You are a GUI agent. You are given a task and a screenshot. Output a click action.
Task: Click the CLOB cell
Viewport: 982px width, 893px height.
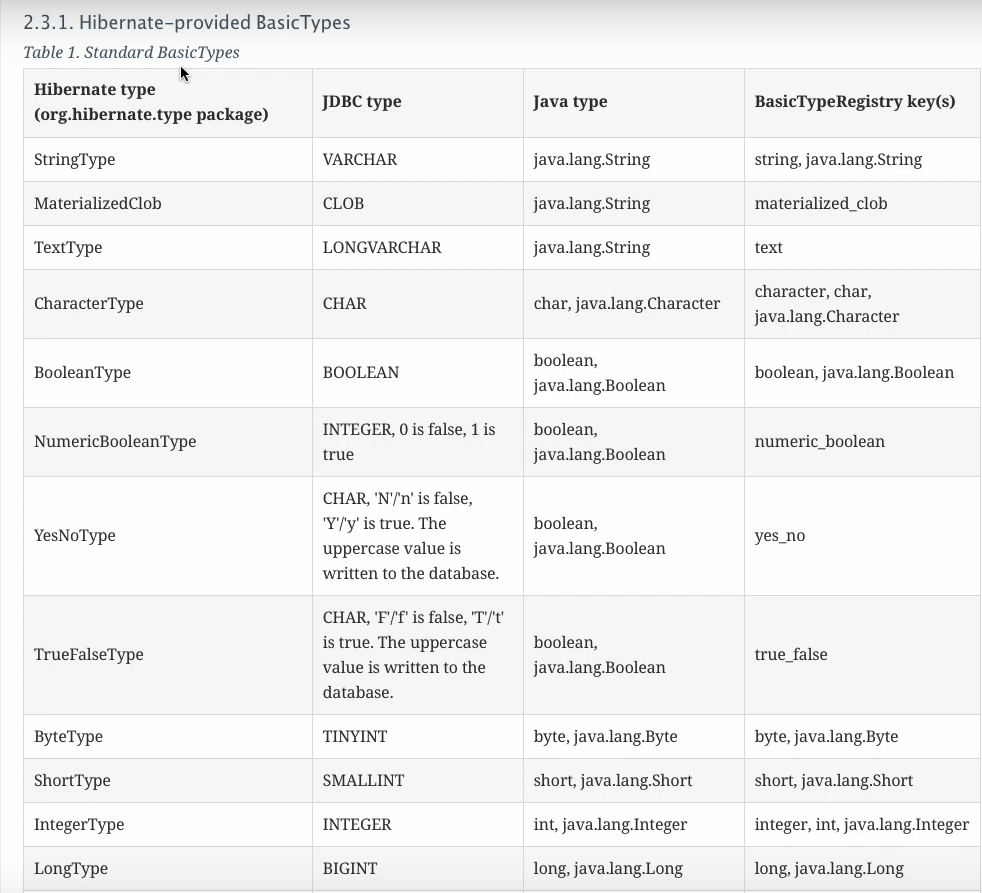point(418,204)
